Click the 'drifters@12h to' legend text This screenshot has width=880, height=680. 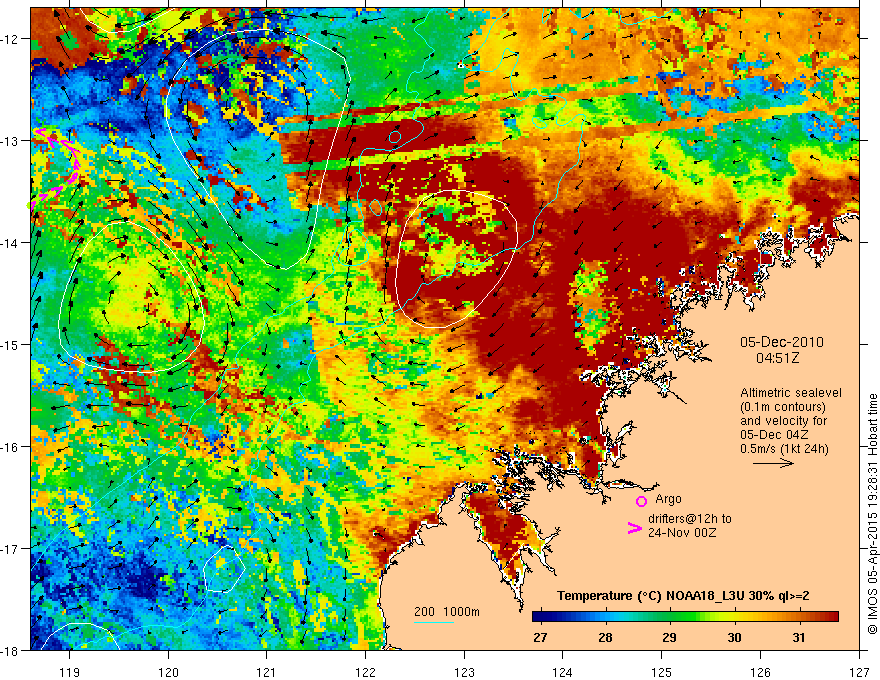[690, 519]
